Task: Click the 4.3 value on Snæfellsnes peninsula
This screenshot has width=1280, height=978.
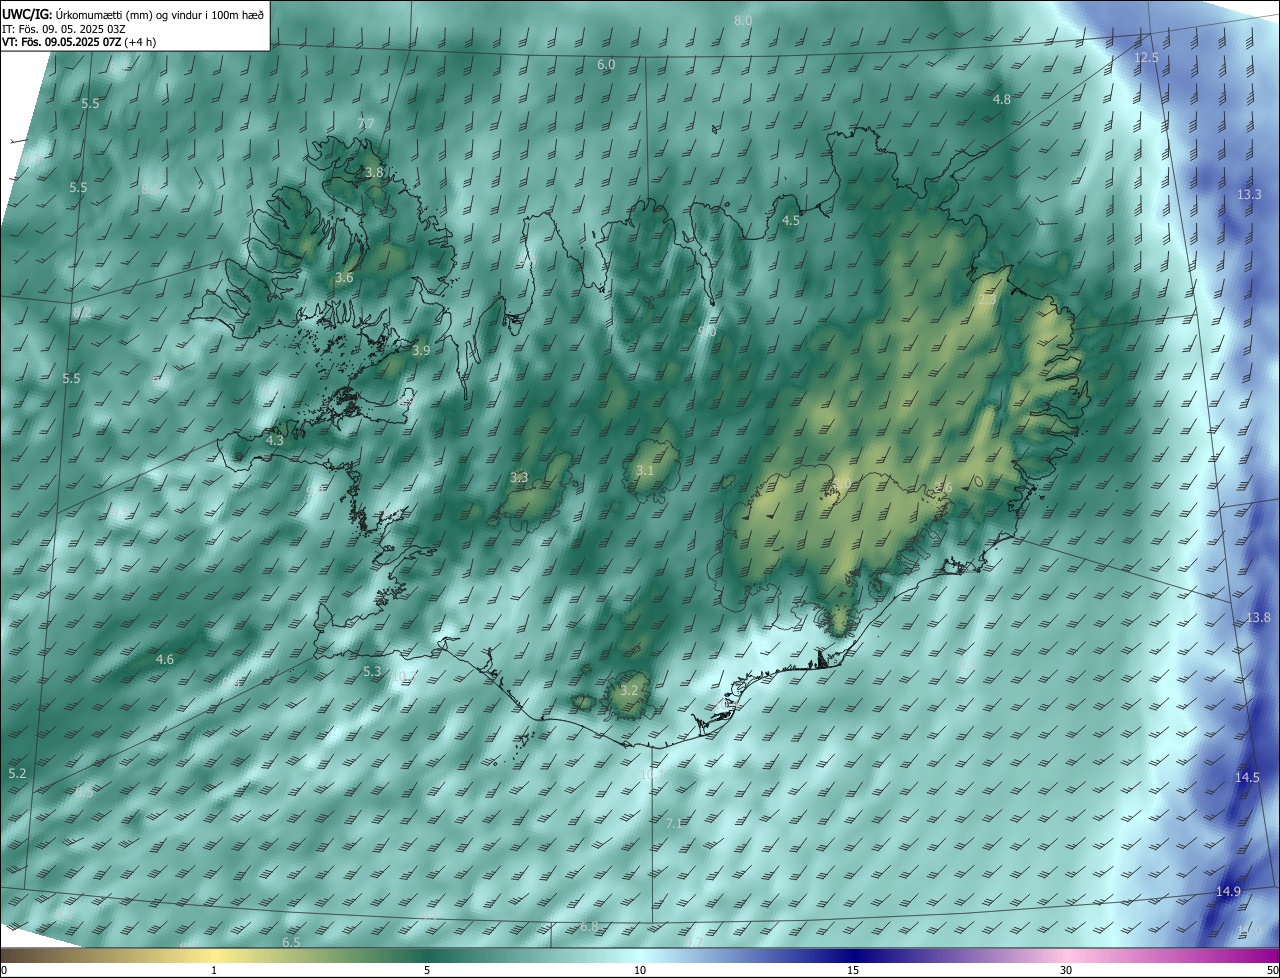Action: point(275,440)
